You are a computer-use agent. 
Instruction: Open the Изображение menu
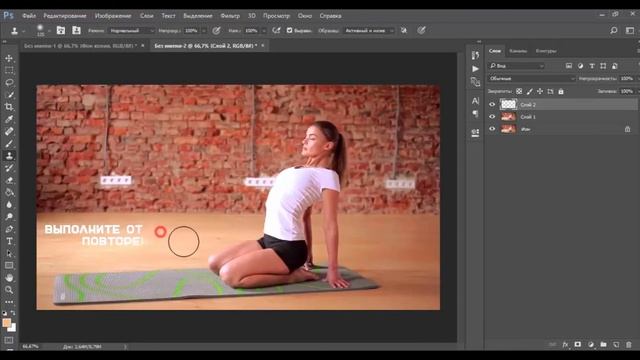click(113, 16)
